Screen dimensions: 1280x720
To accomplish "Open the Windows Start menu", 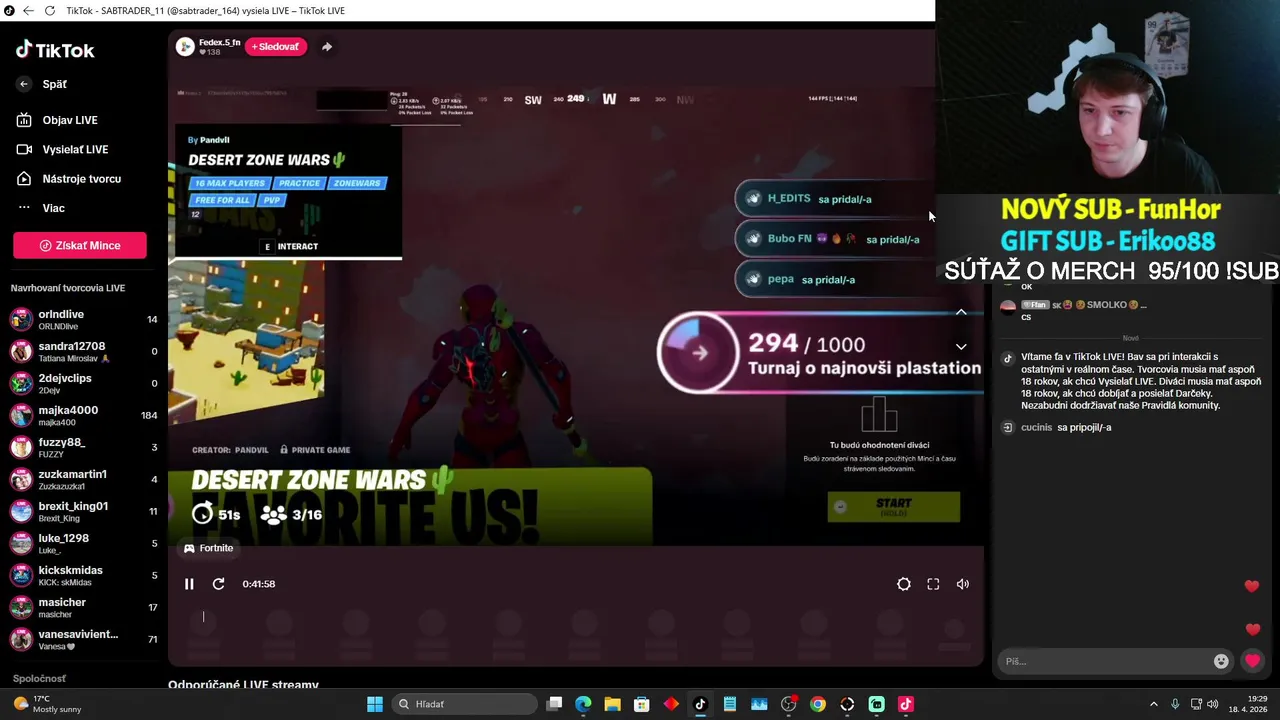I will coord(375,704).
